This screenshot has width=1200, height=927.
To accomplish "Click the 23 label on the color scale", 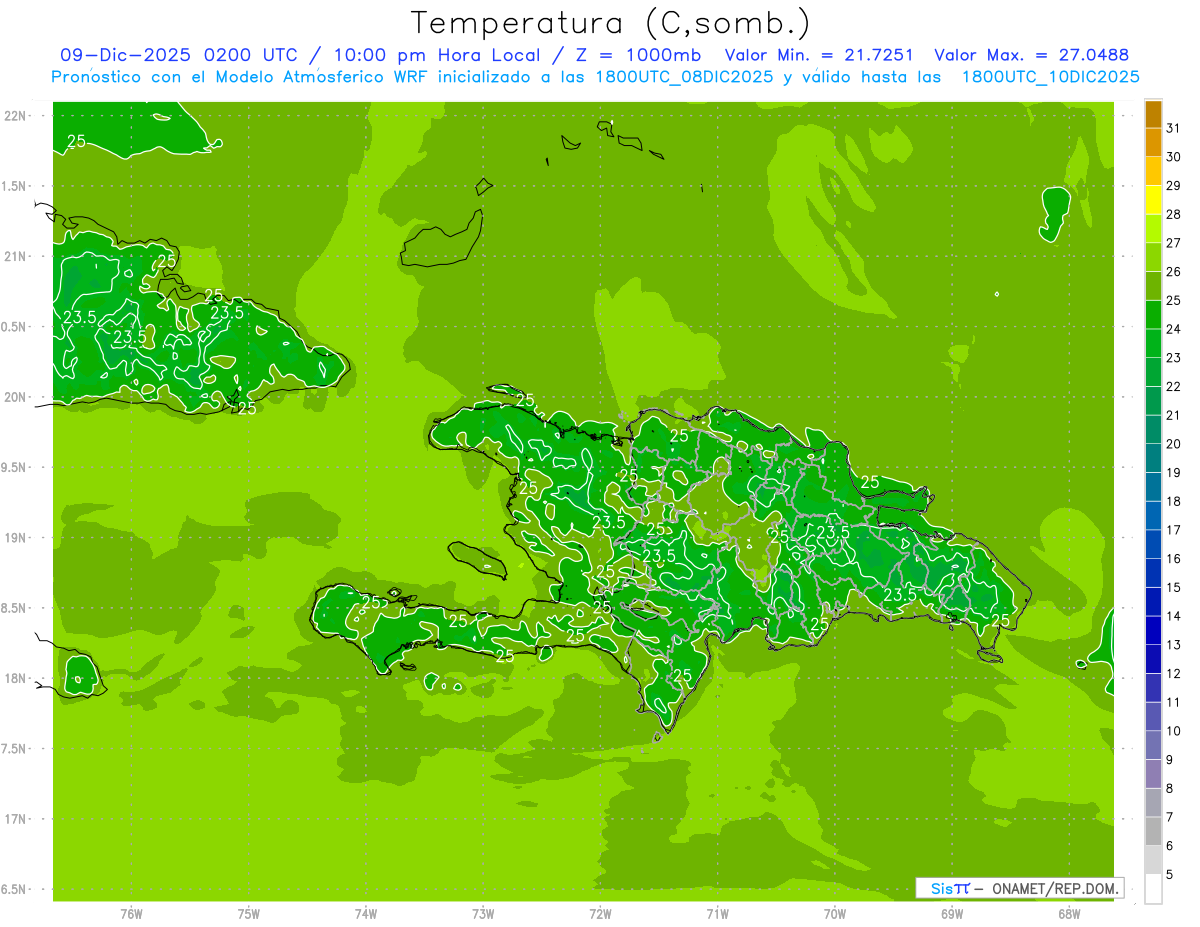I will [1174, 358].
